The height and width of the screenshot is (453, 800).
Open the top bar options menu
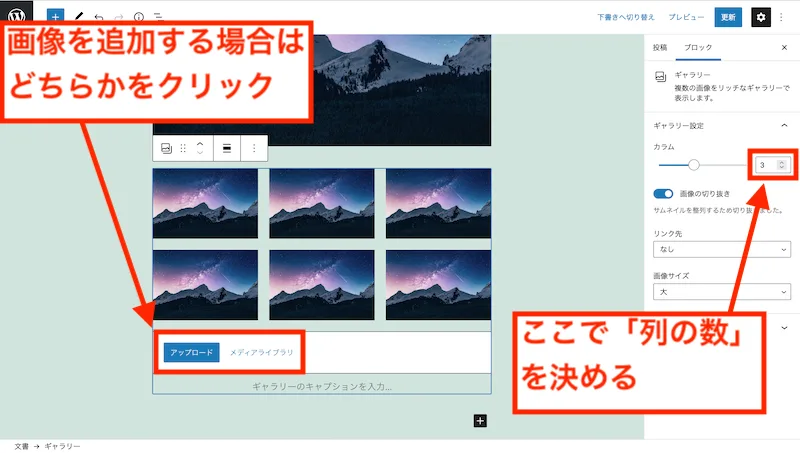[x=781, y=17]
